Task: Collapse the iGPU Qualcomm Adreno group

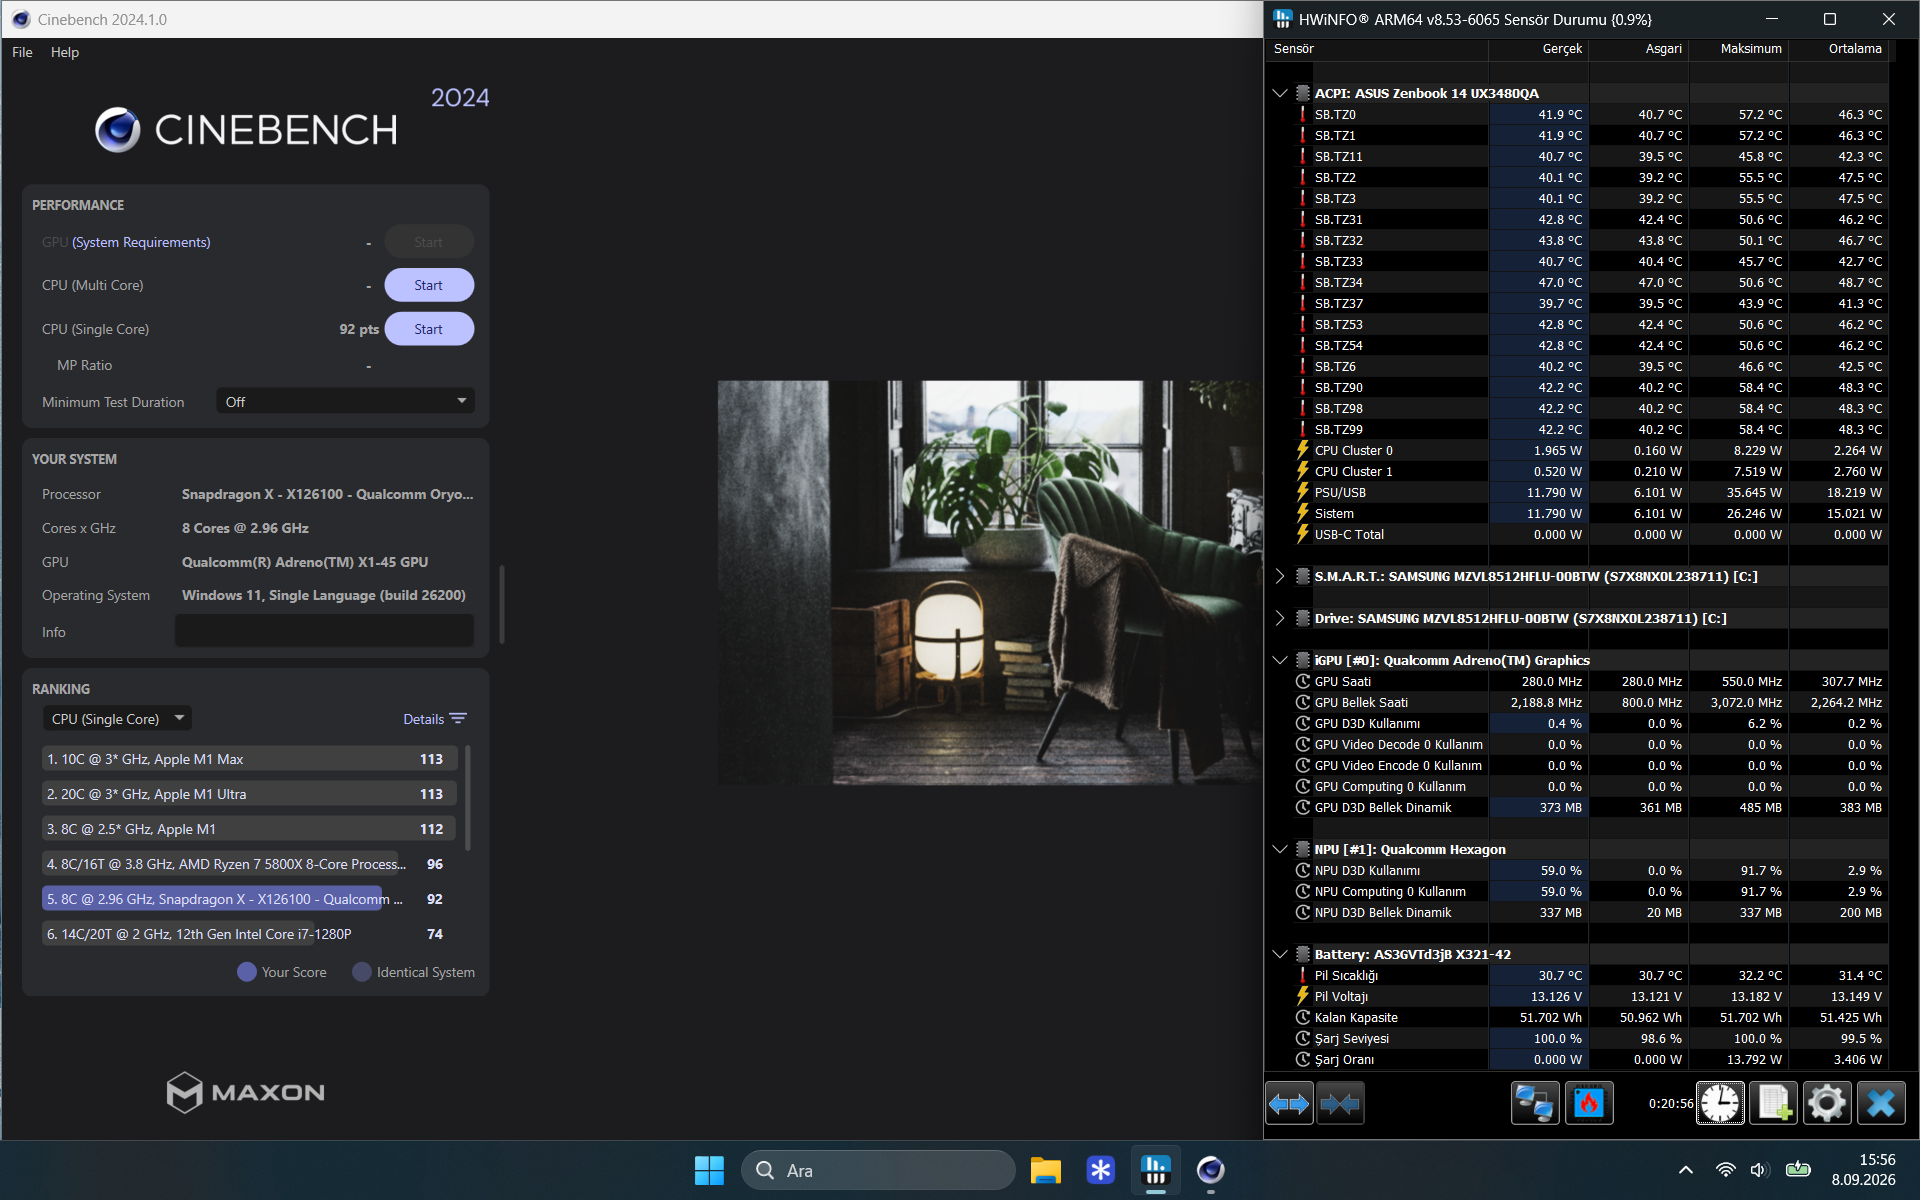Action: point(1279,660)
